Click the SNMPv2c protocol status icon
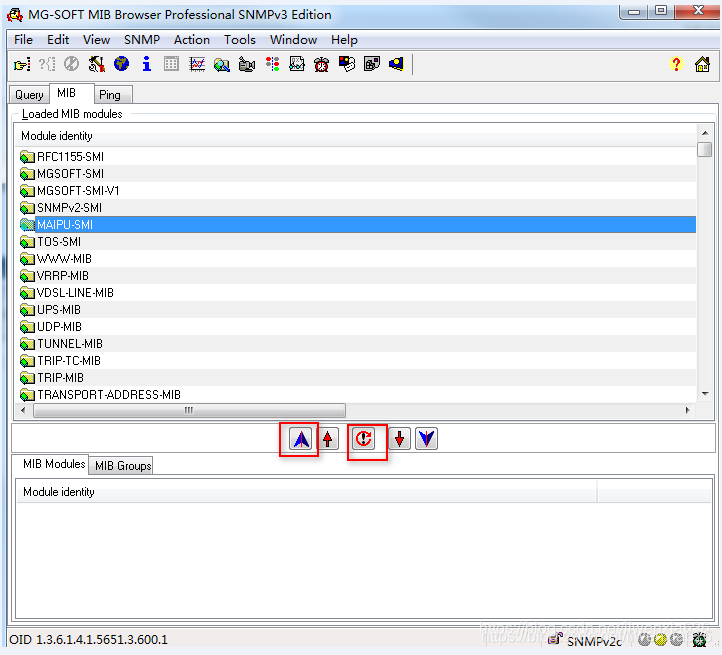This screenshot has width=722, height=655. 555,639
